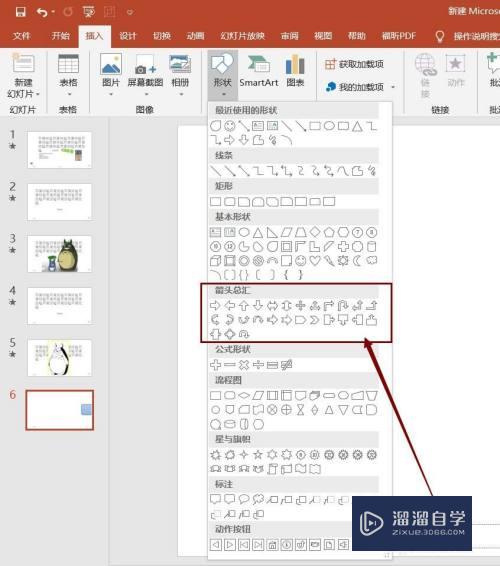The width and height of the screenshot is (500, 566).
Task: Switch to the 审阅 ribbon tab
Action: 290,36
